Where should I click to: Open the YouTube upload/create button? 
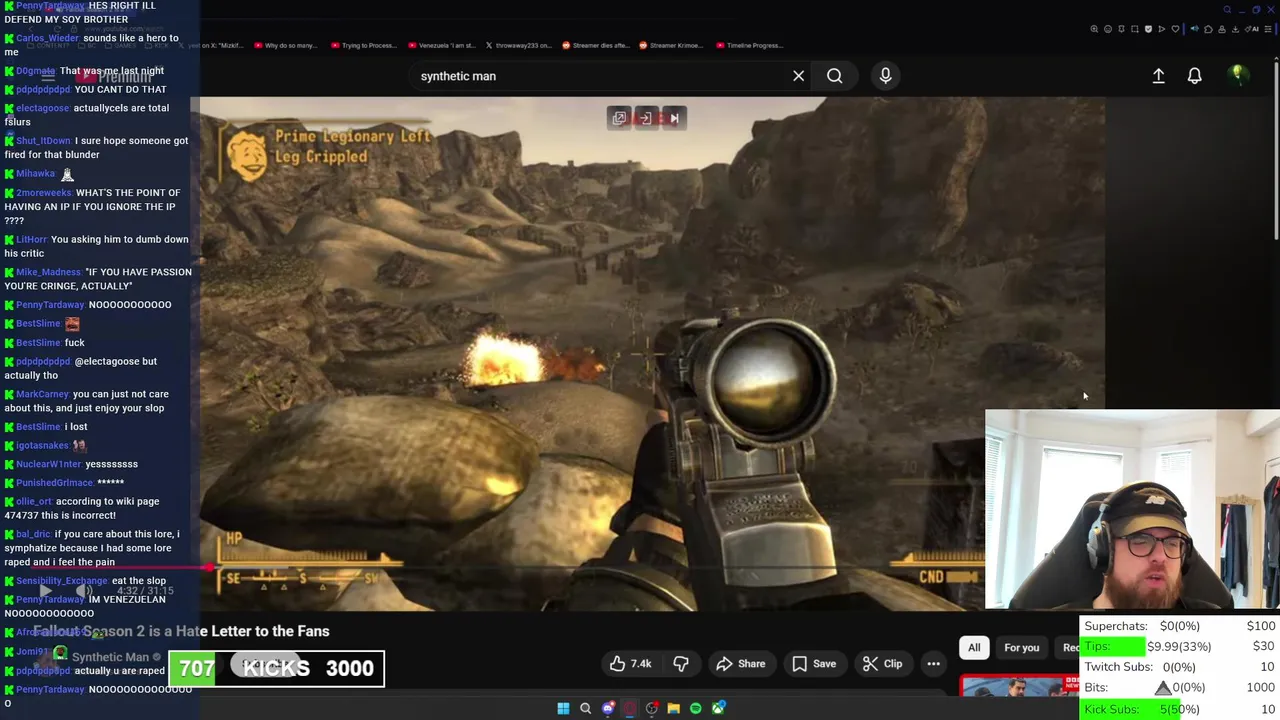(1158, 76)
